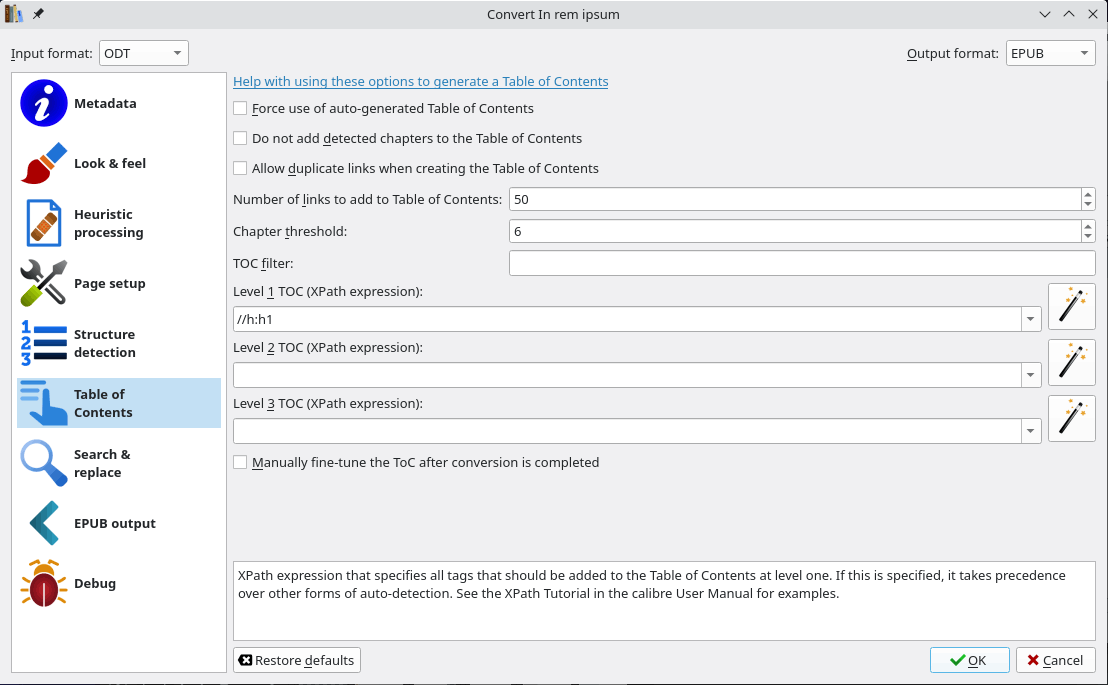This screenshot has width=1108, height=685.
Task: Expand the Output format EPUB dropdown
Action: pos(1050,54)
